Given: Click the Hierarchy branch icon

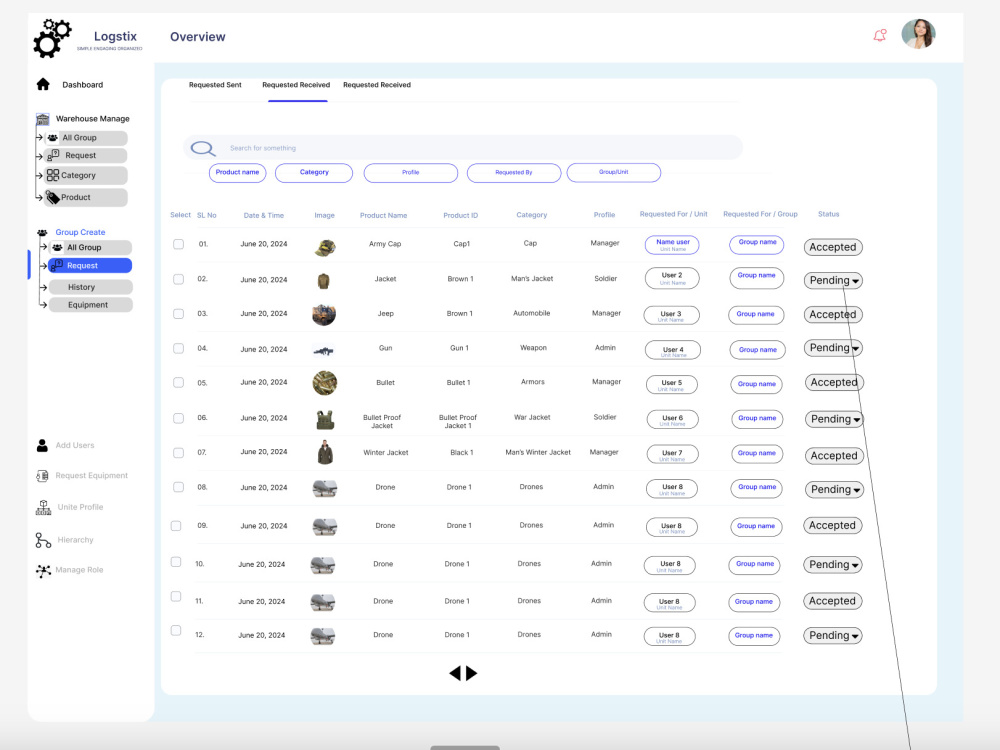Looking at the screenshot, I should tap(43, 540).
